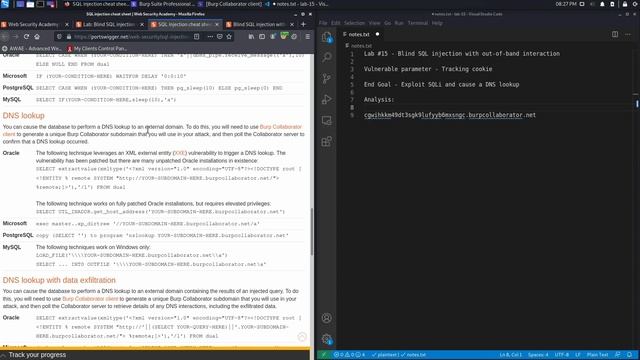Open the Remote Explorer icon
The width and height of the screenshot is (640, 360).
pos(327,120)
